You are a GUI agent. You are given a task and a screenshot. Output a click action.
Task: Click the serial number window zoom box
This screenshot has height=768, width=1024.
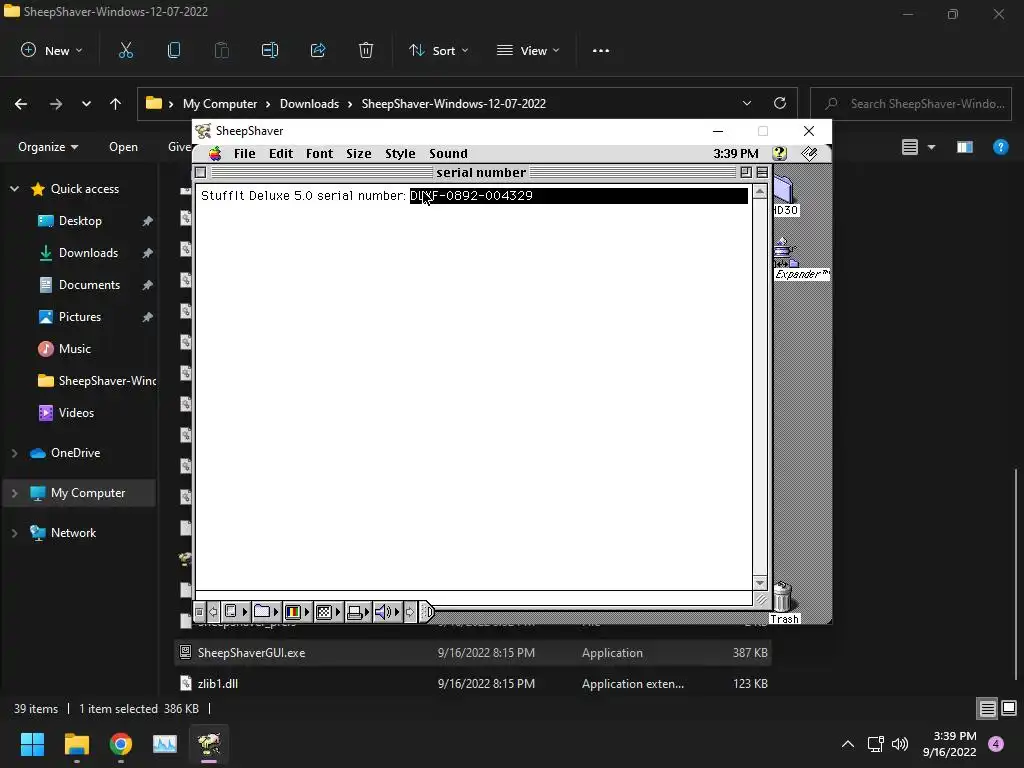(746, 172)
